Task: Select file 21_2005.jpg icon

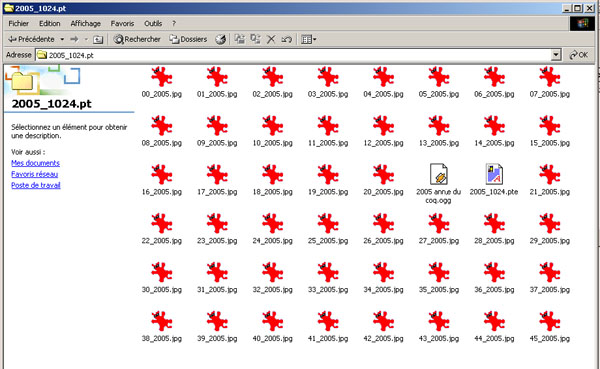Action: point(550,174)
